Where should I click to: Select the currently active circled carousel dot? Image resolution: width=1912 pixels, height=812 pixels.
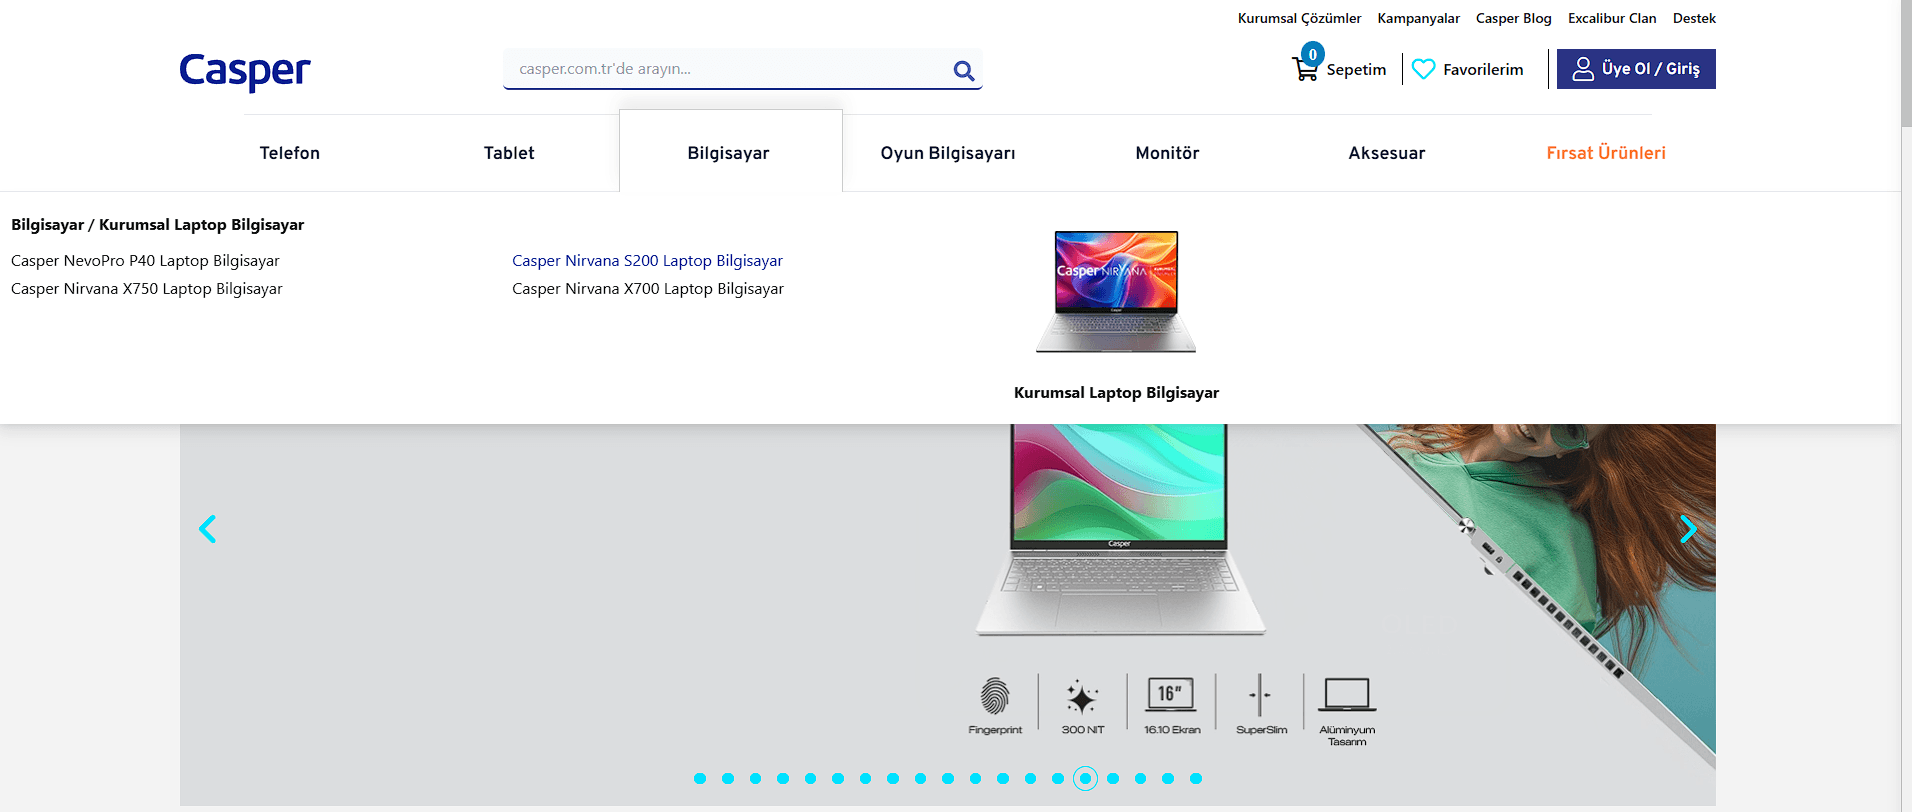point(1085,778)
